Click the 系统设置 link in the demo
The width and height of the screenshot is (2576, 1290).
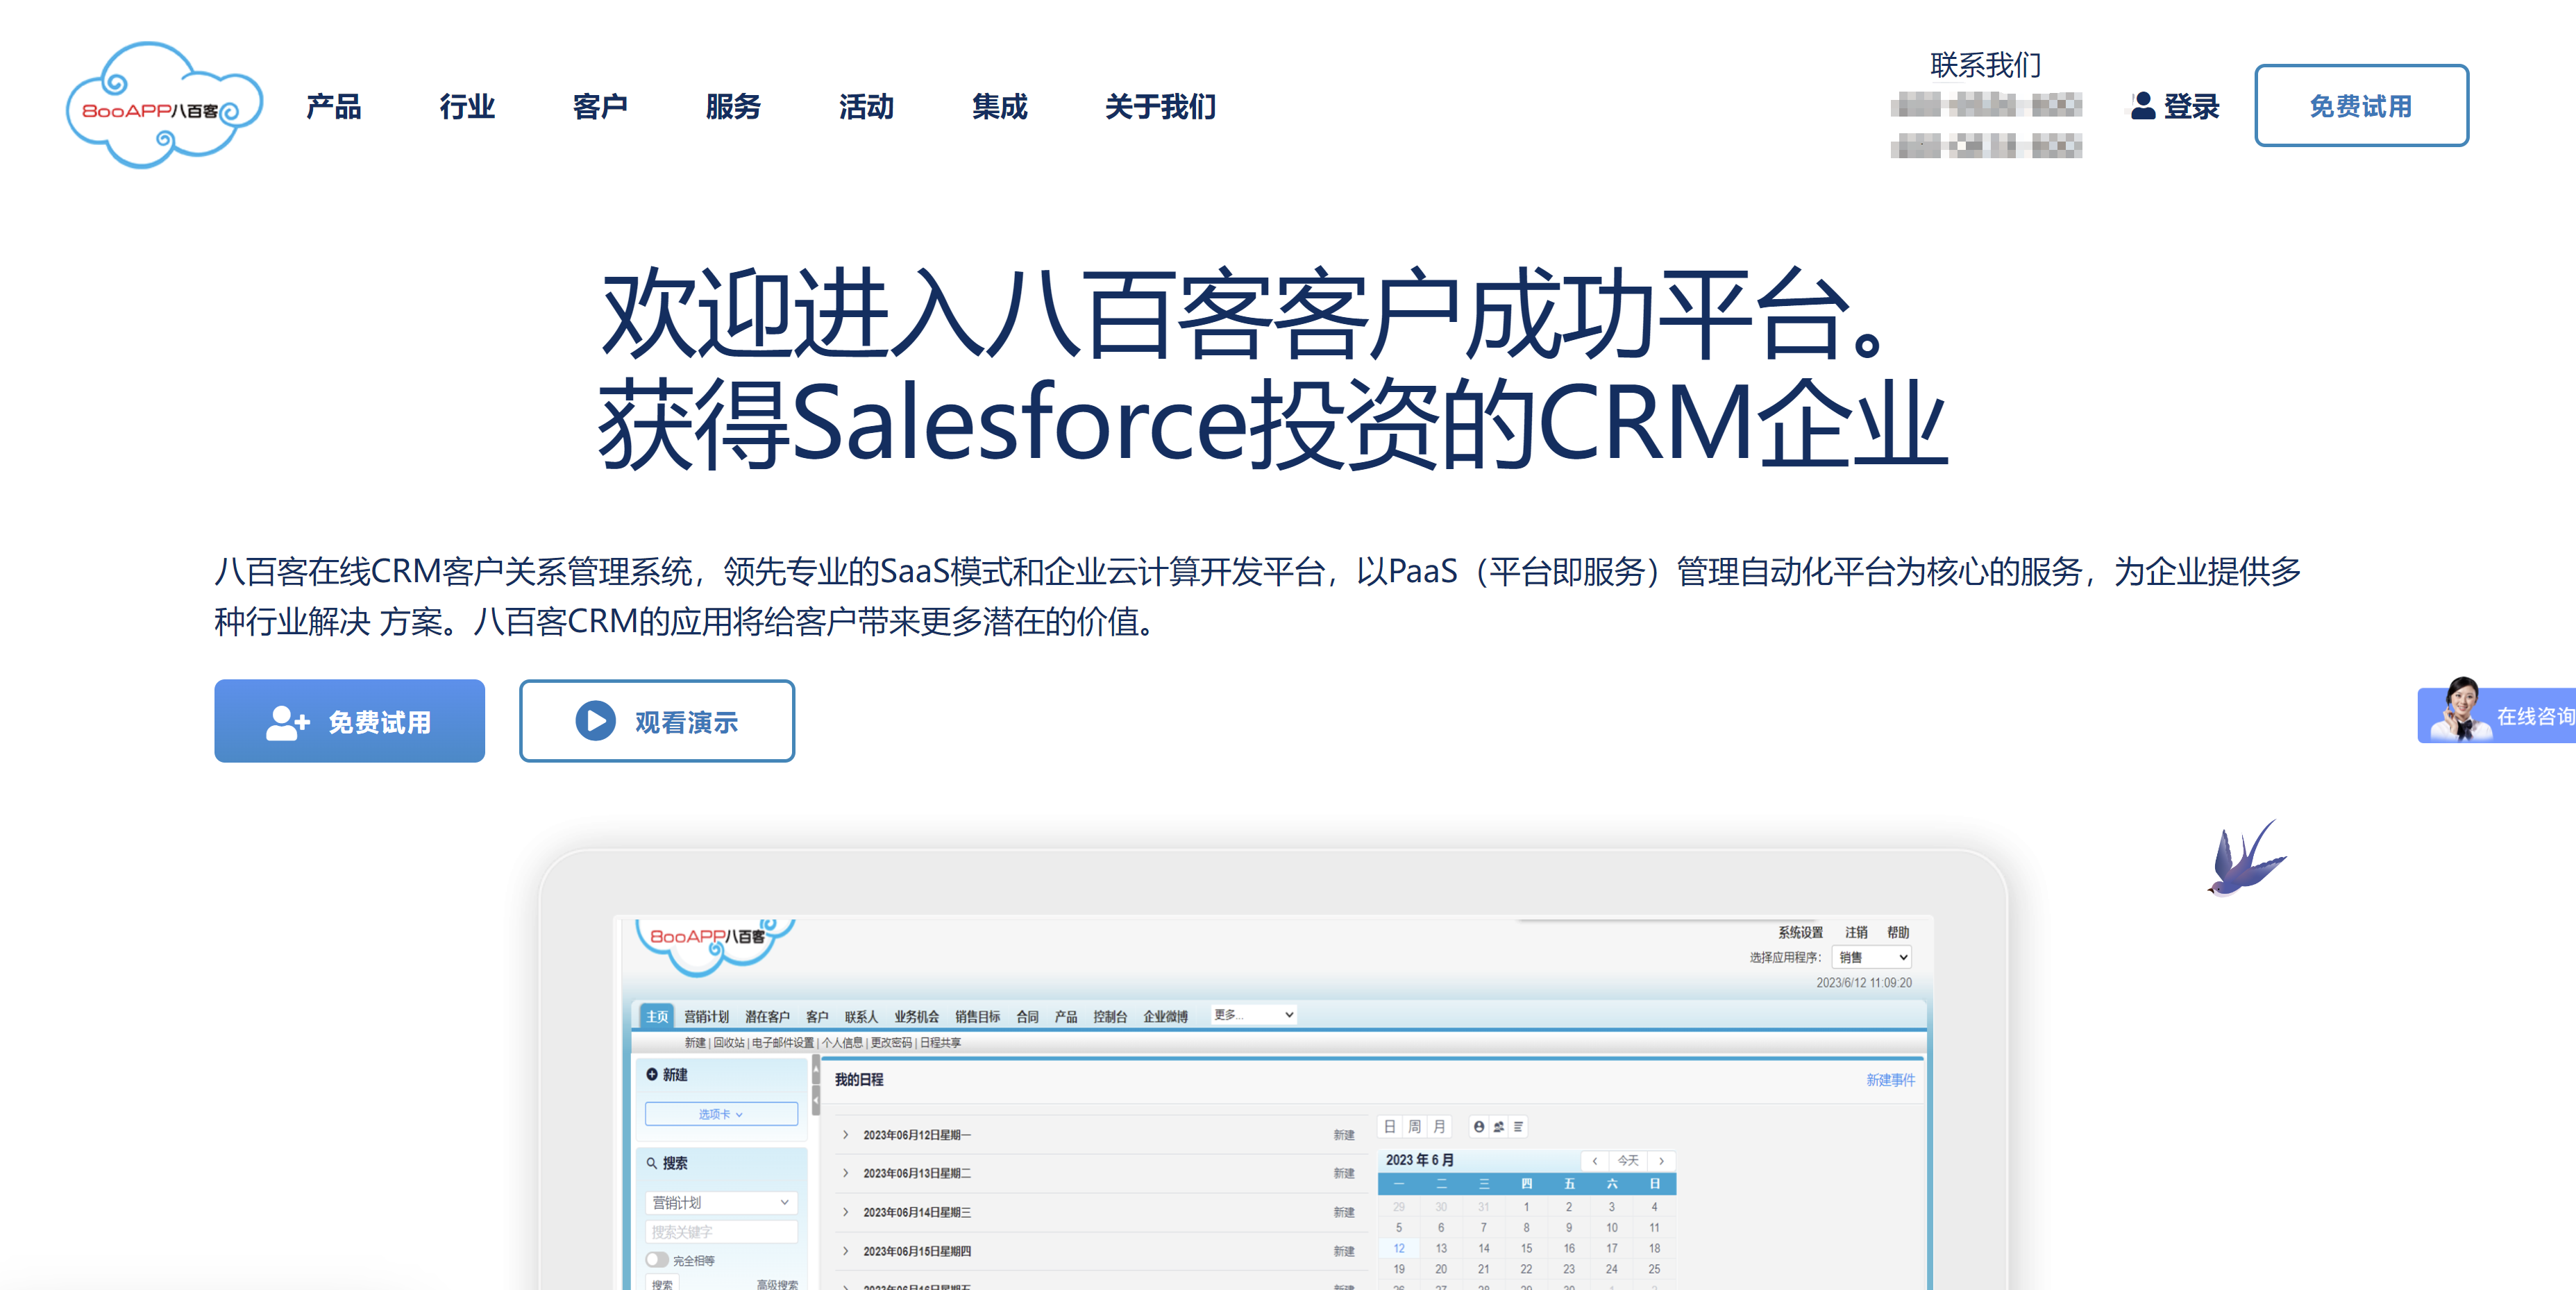(x=1800, y=932)
